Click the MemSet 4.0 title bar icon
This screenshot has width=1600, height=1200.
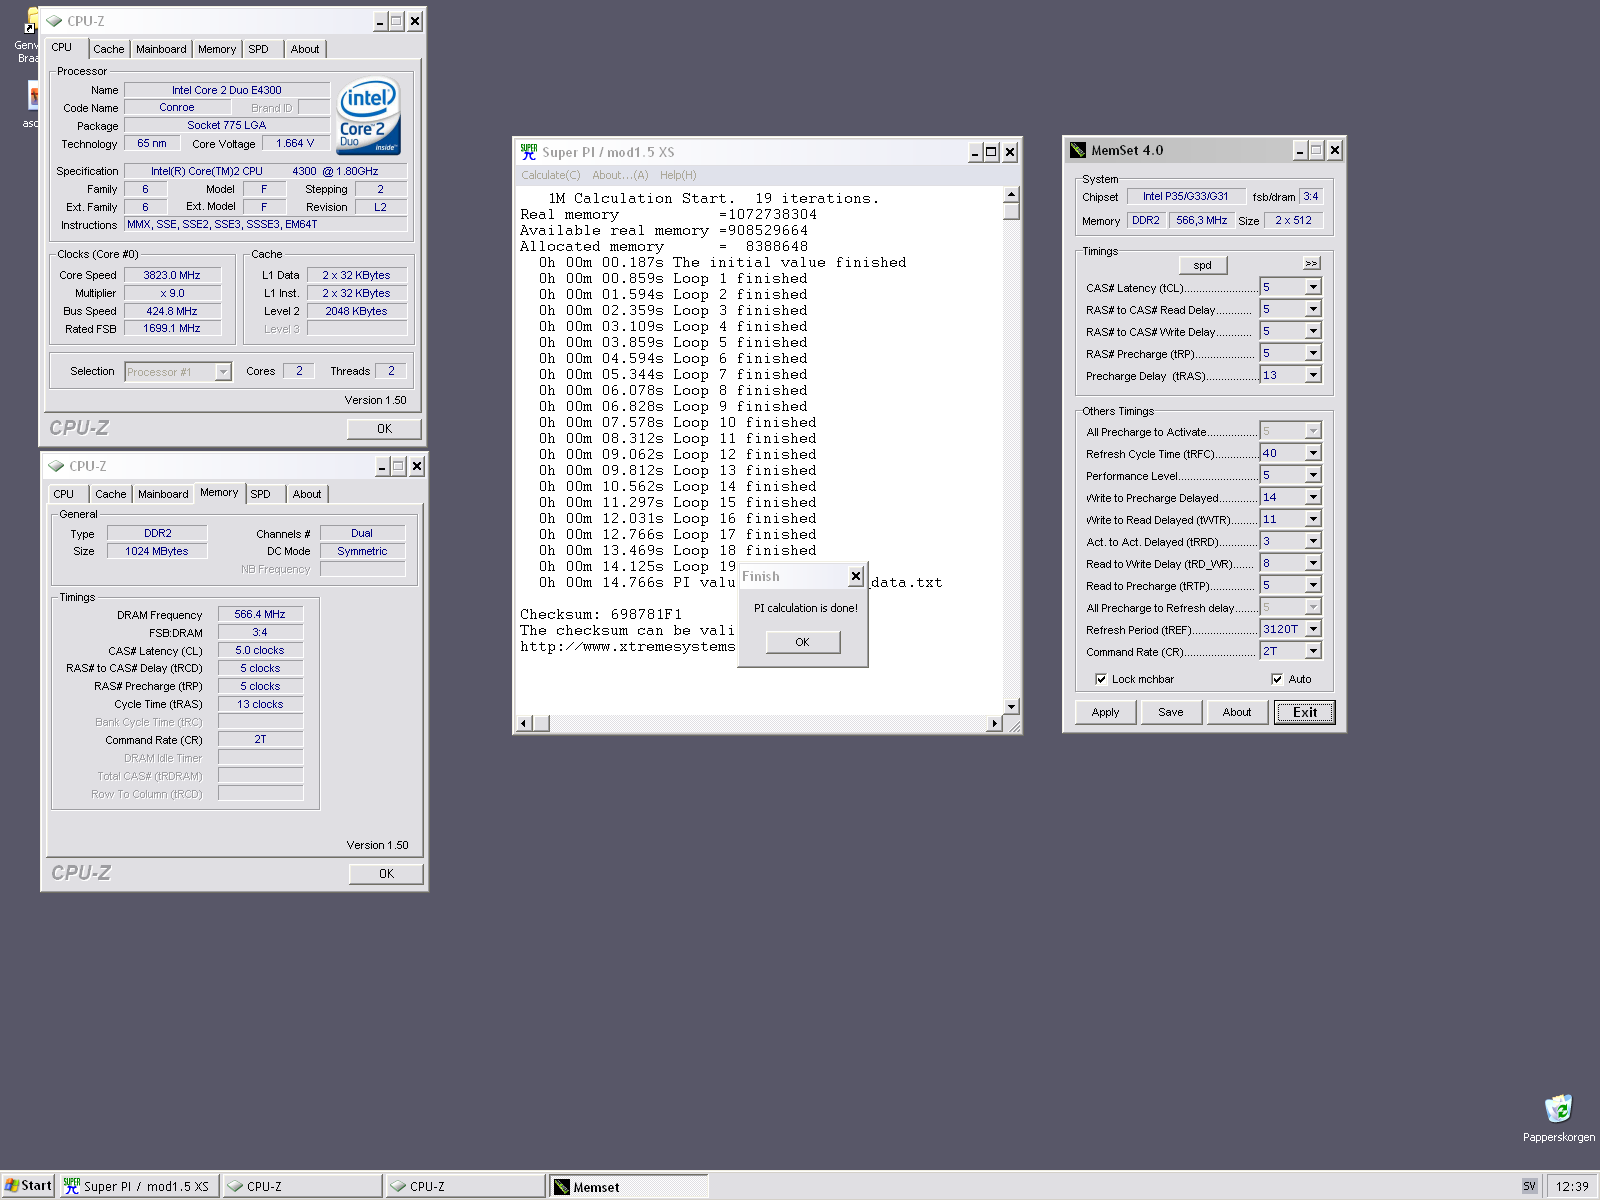pyautogui.click(x=1078, y=150)
